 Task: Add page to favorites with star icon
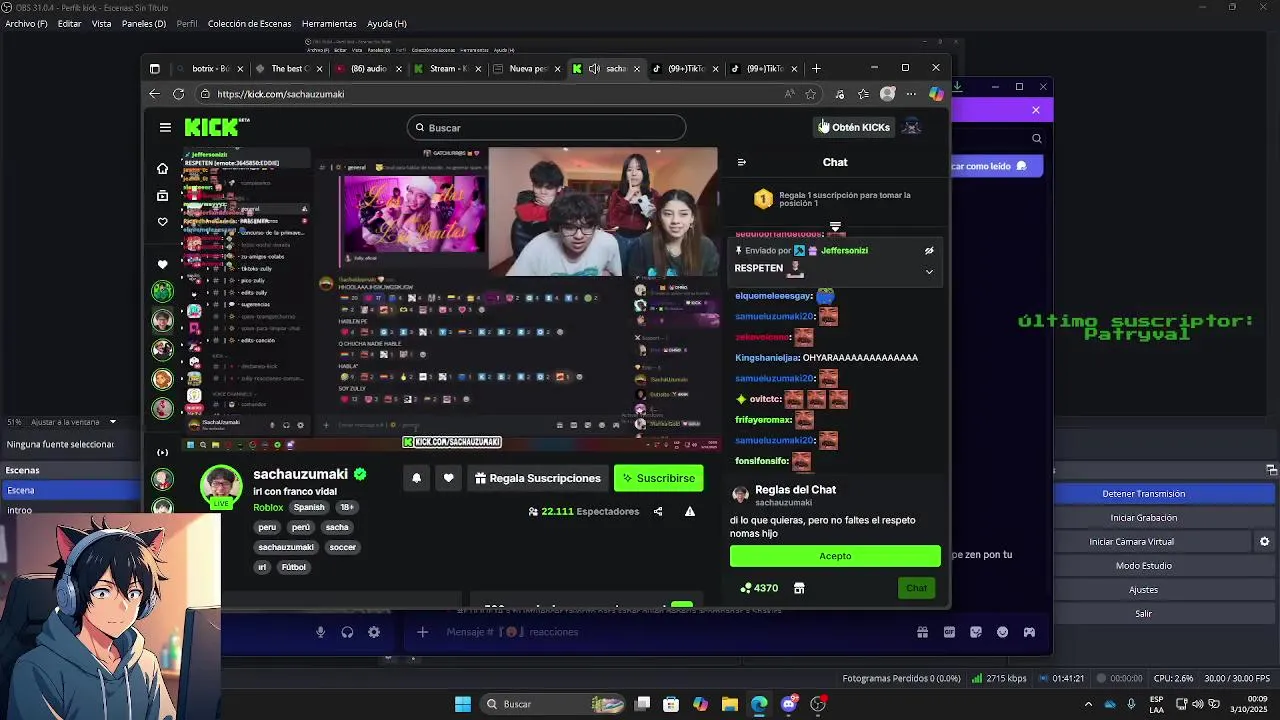[811, 94]
